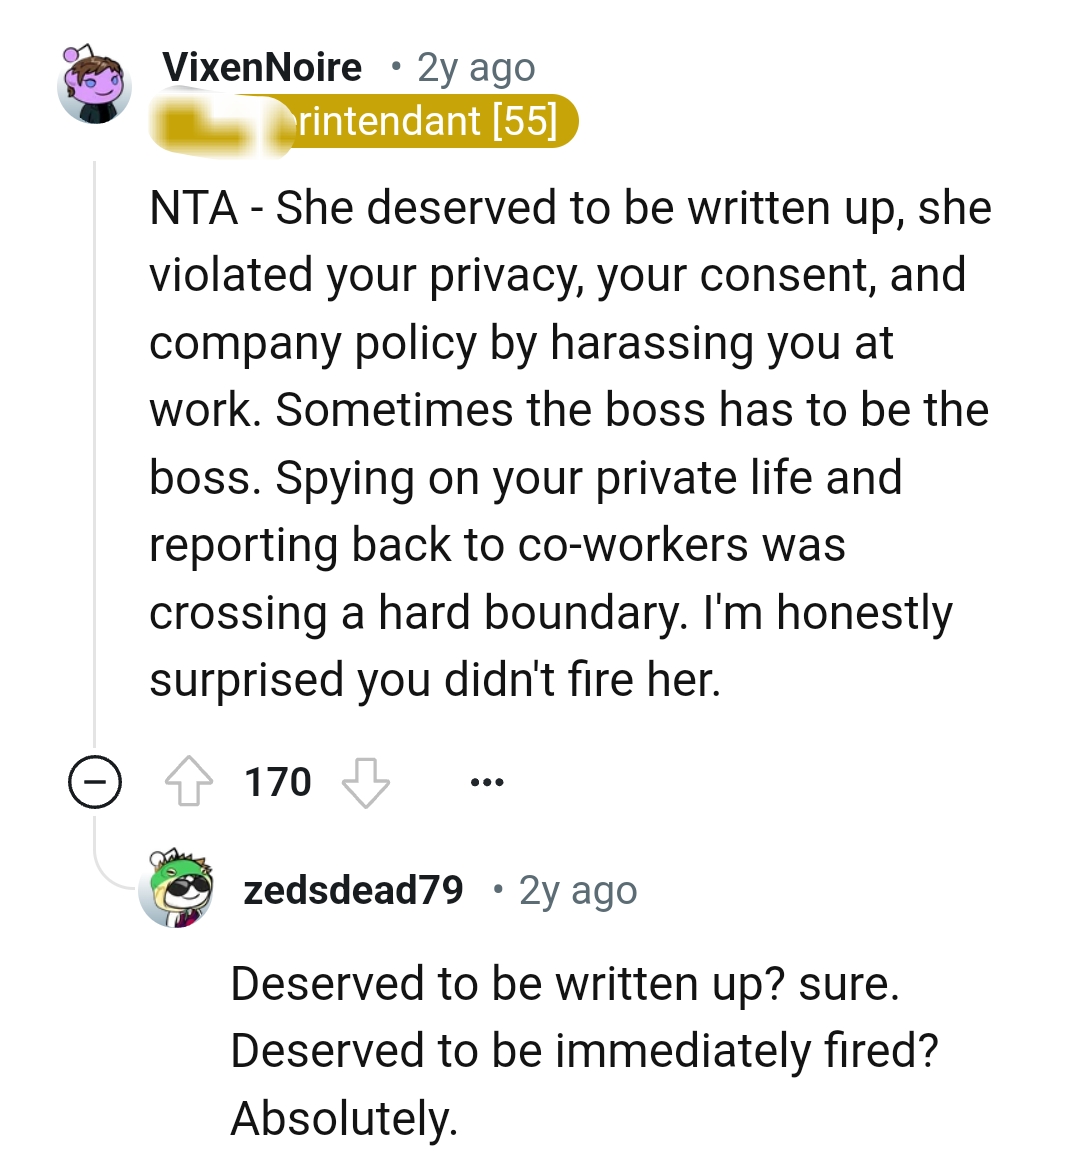The height and width of the screenshot is (1168, 1080).
Task: Open zedsdead79's profile
Action: pos(355,888)
